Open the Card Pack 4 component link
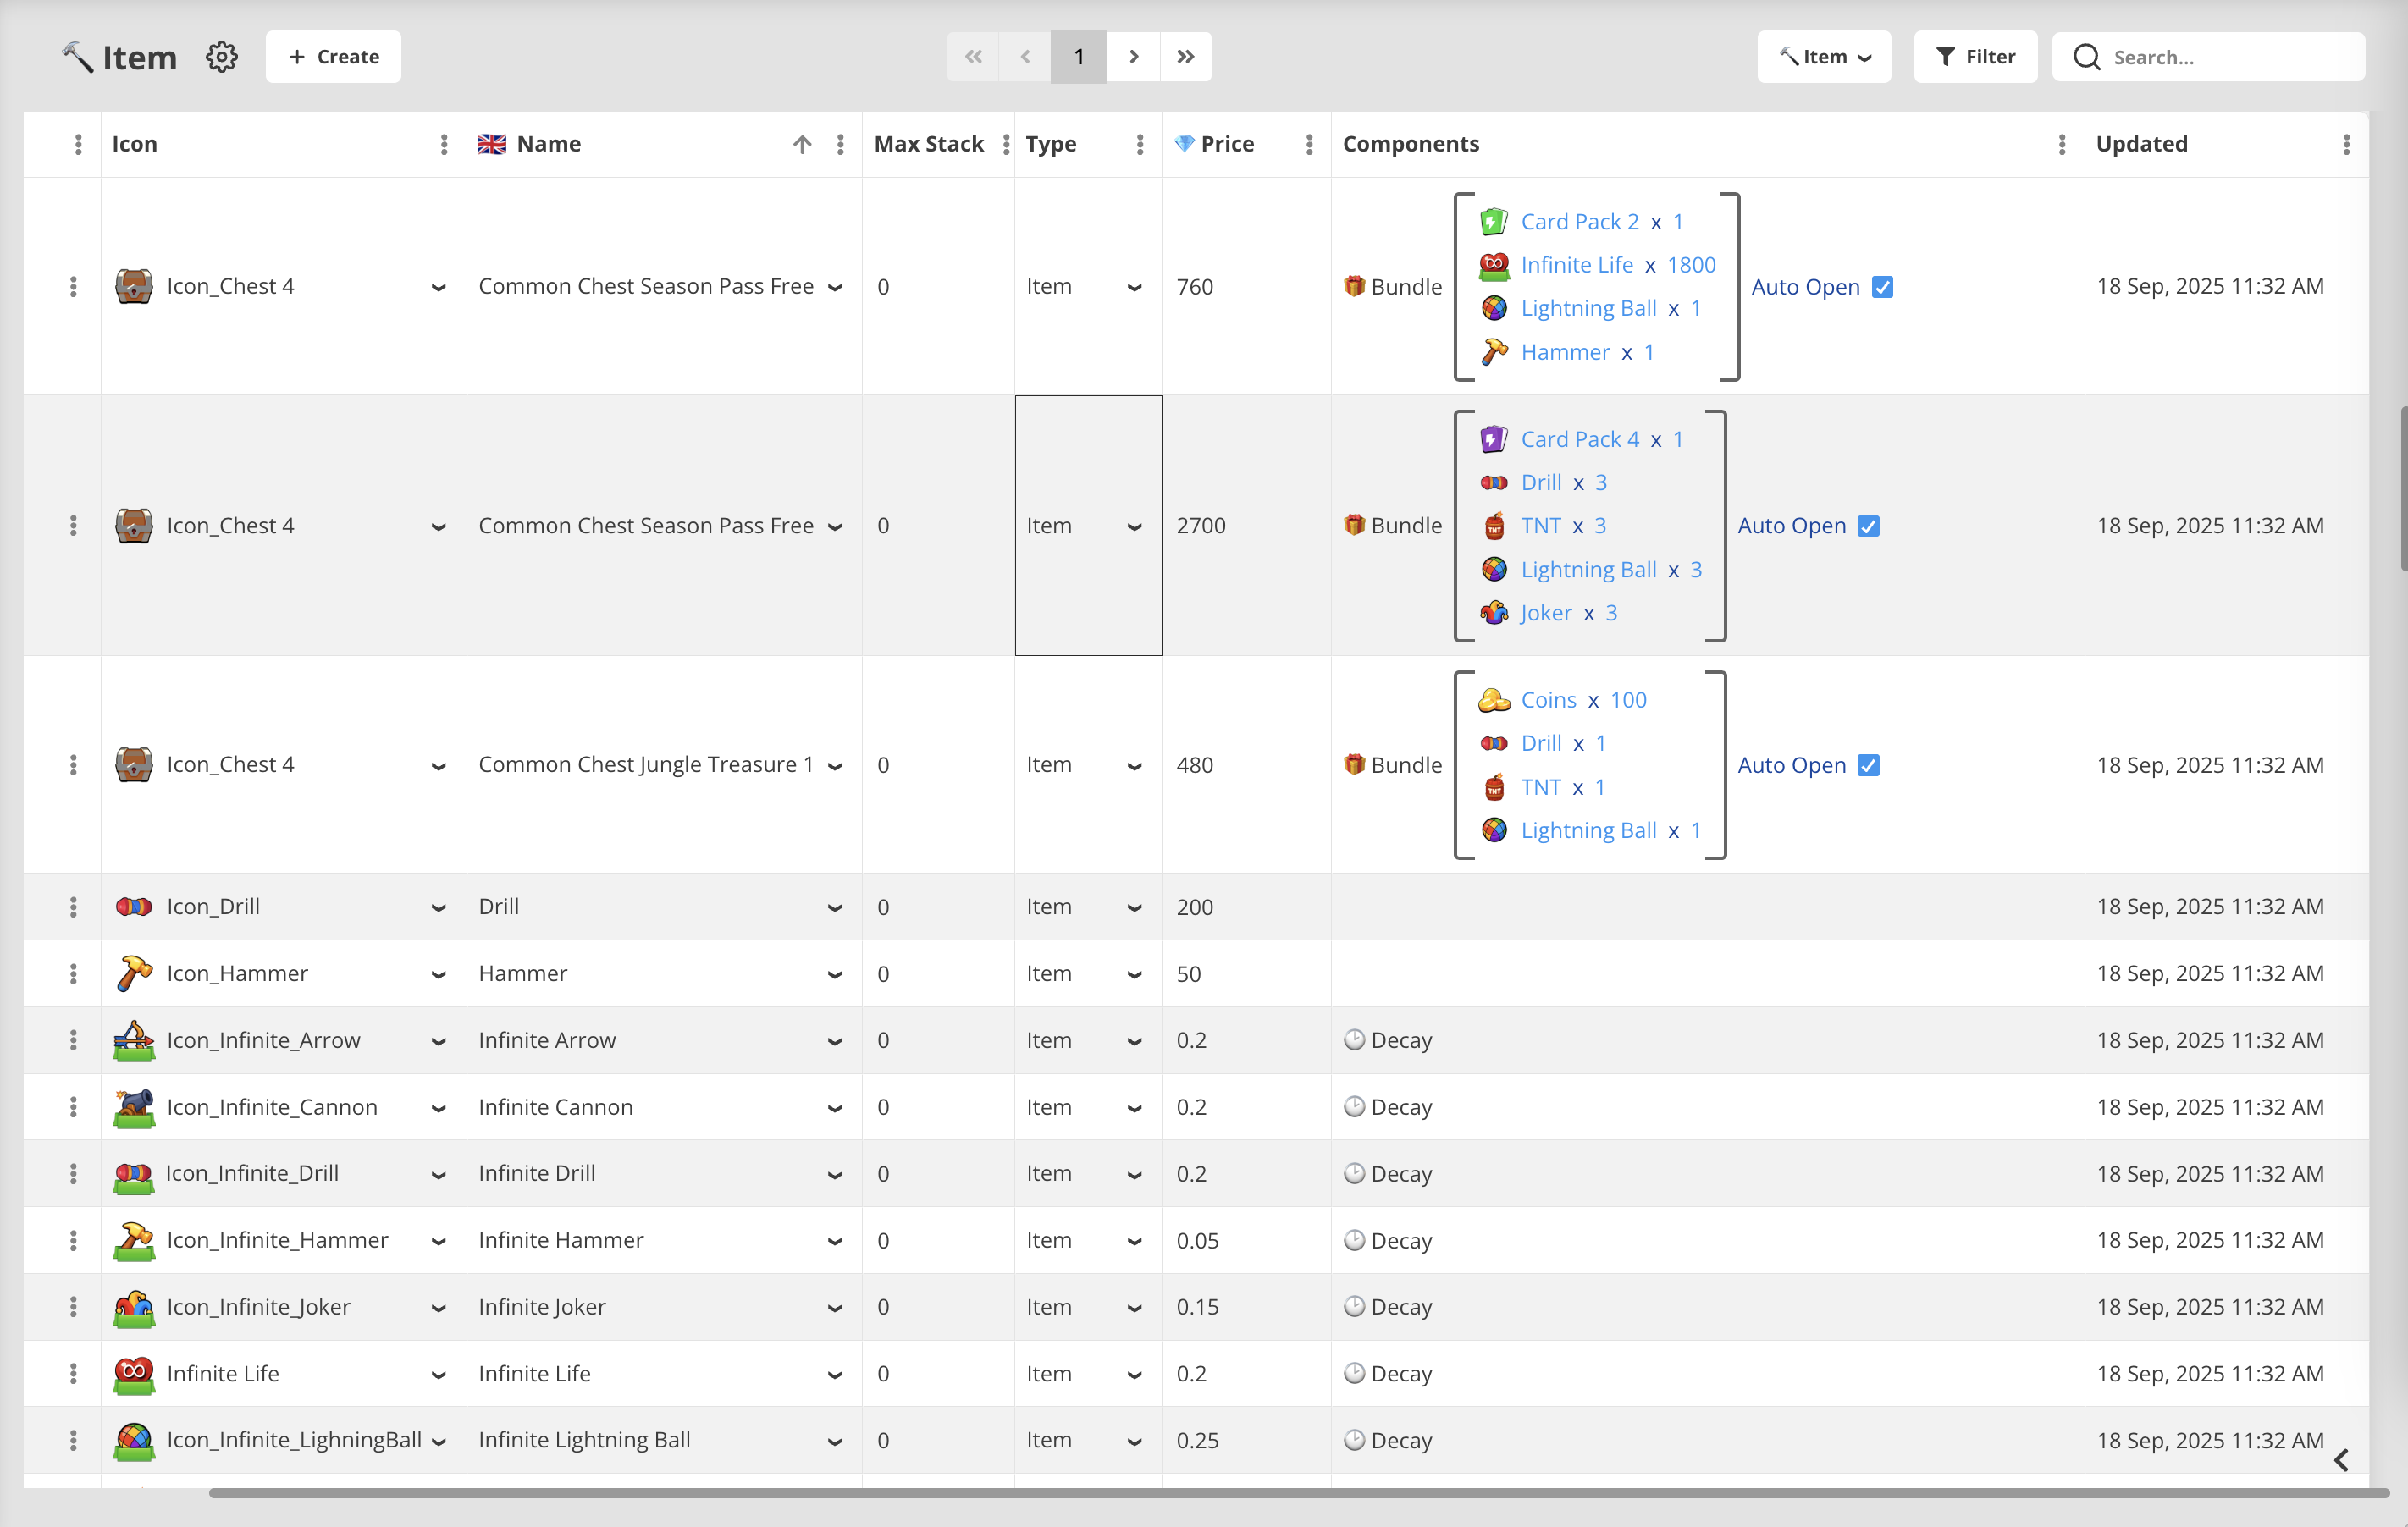The width and height of the screenshot is (2408, 1527). 1579,439
